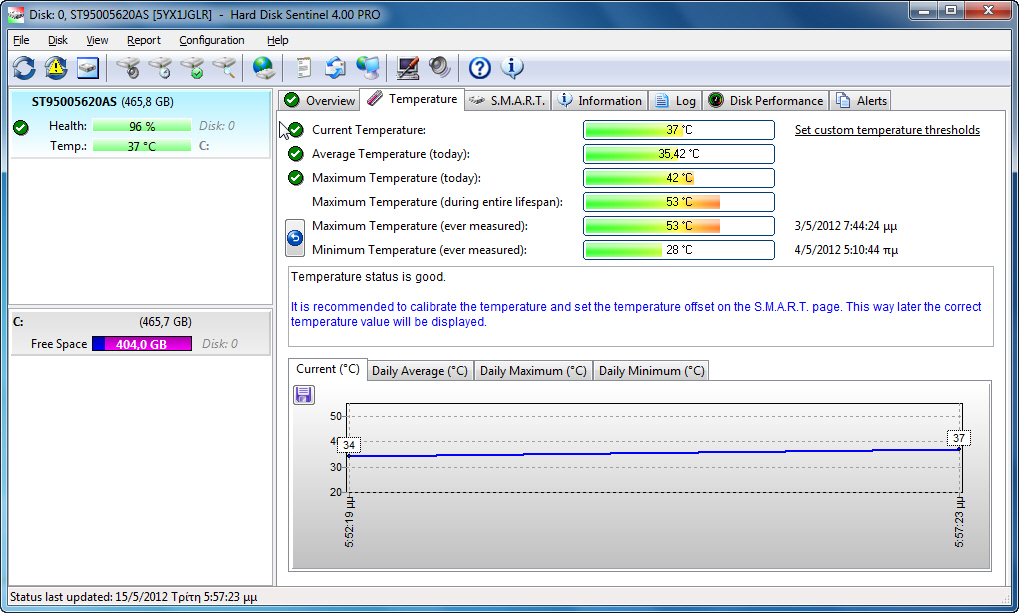
Task: Switch to the Log tab
Action: (675, 101)
